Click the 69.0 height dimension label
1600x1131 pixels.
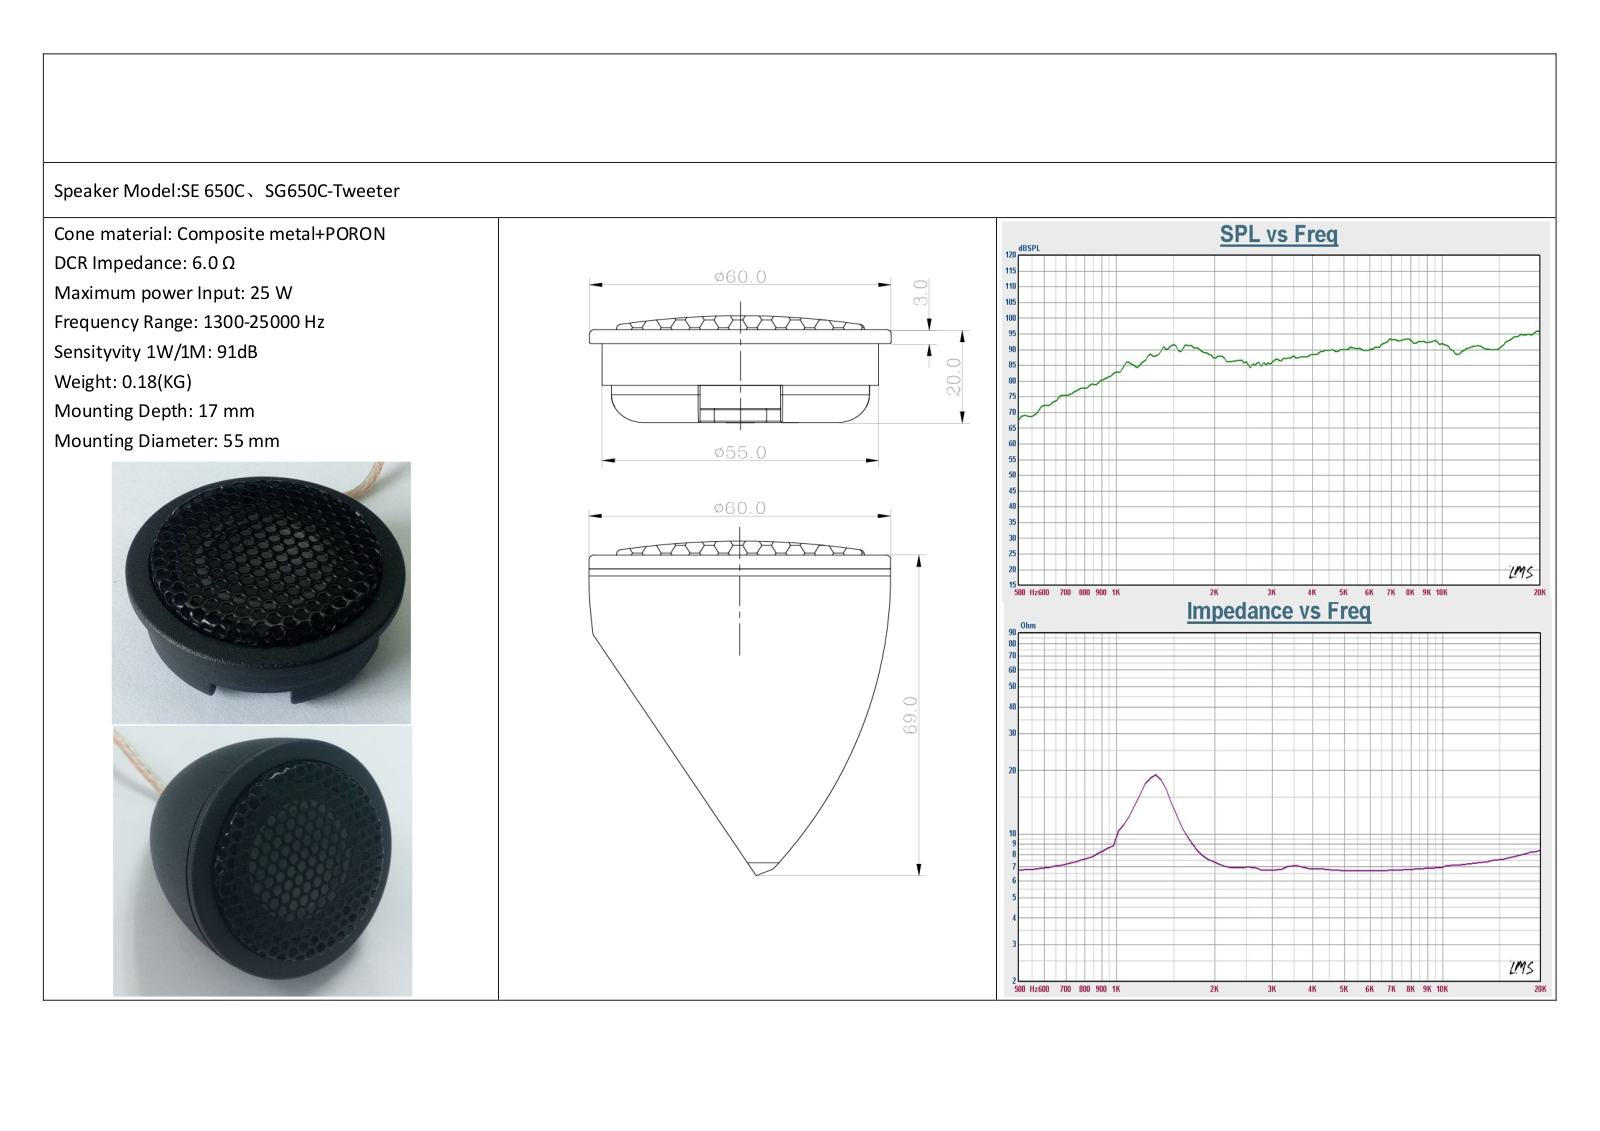[910, 716]
